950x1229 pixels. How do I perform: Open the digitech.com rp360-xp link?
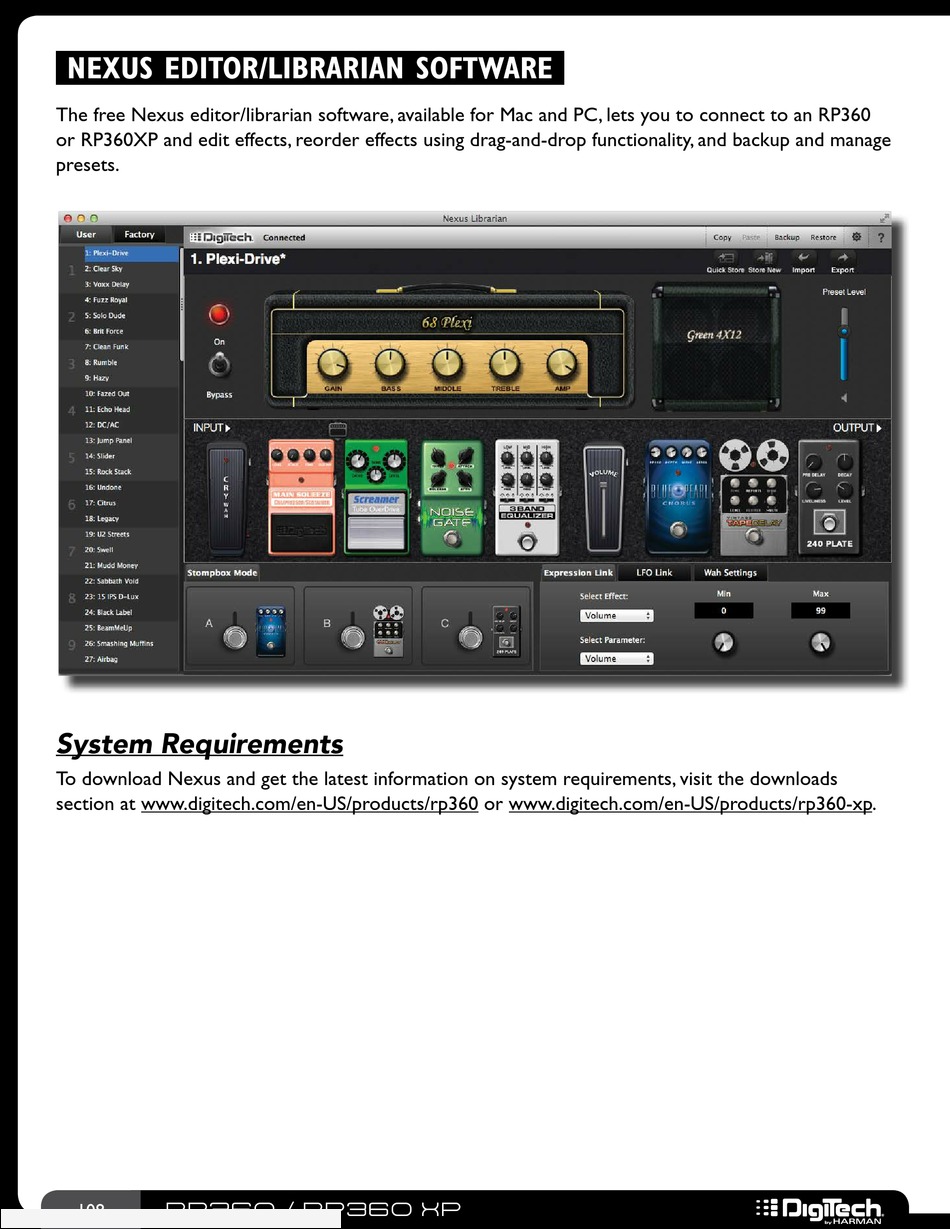pyautogui.click(x=691, y=806)
